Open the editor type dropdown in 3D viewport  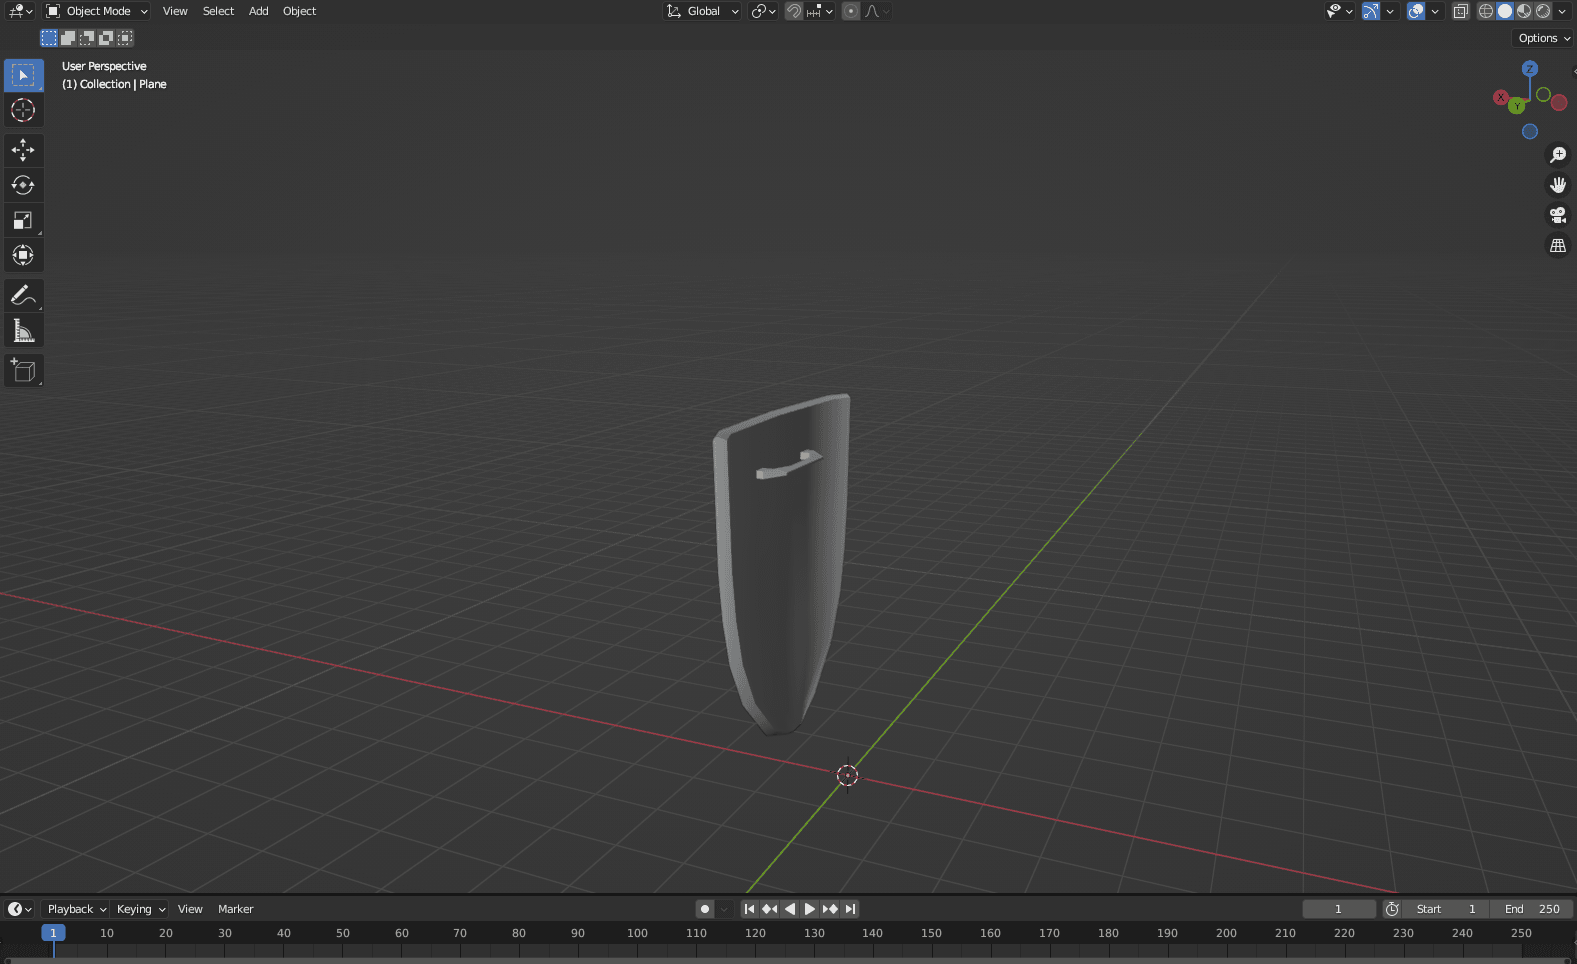pyautogui.click(x=21, y=11)
